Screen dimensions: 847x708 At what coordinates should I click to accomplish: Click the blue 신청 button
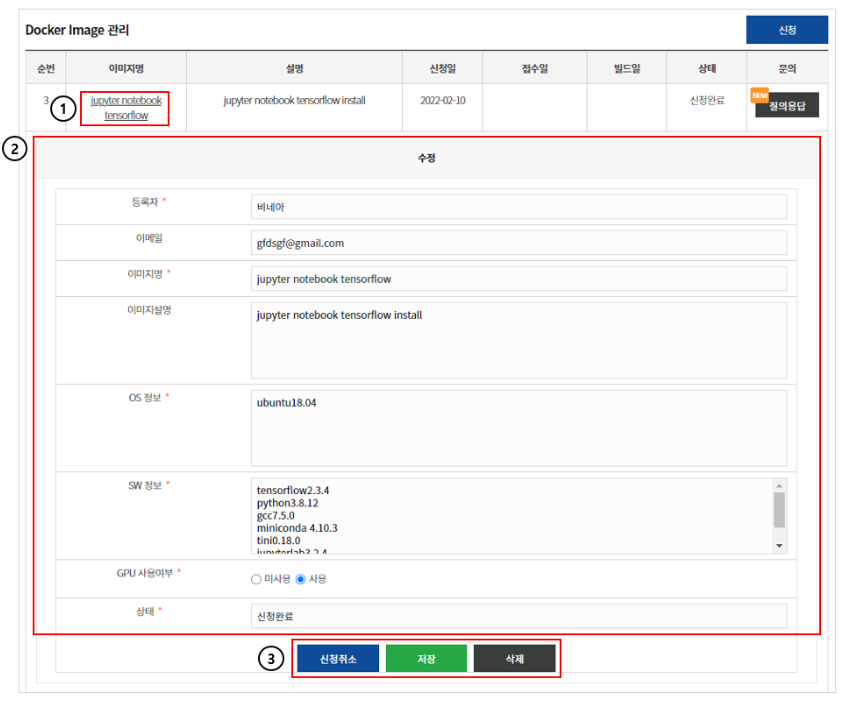[786, 30]
